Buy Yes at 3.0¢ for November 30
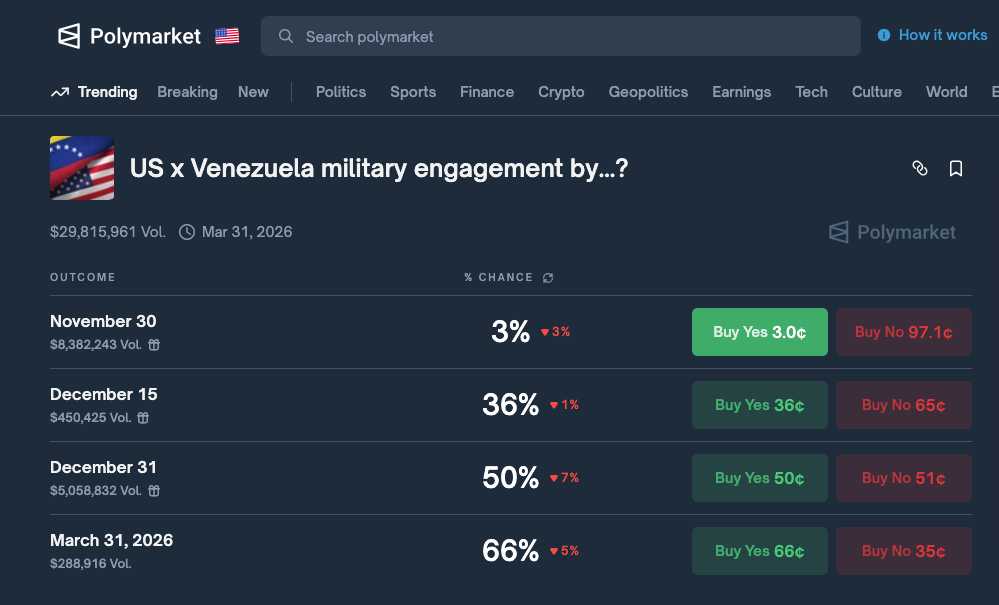The width and height of the screenshot is (999, 605). [x=759, y=332]
